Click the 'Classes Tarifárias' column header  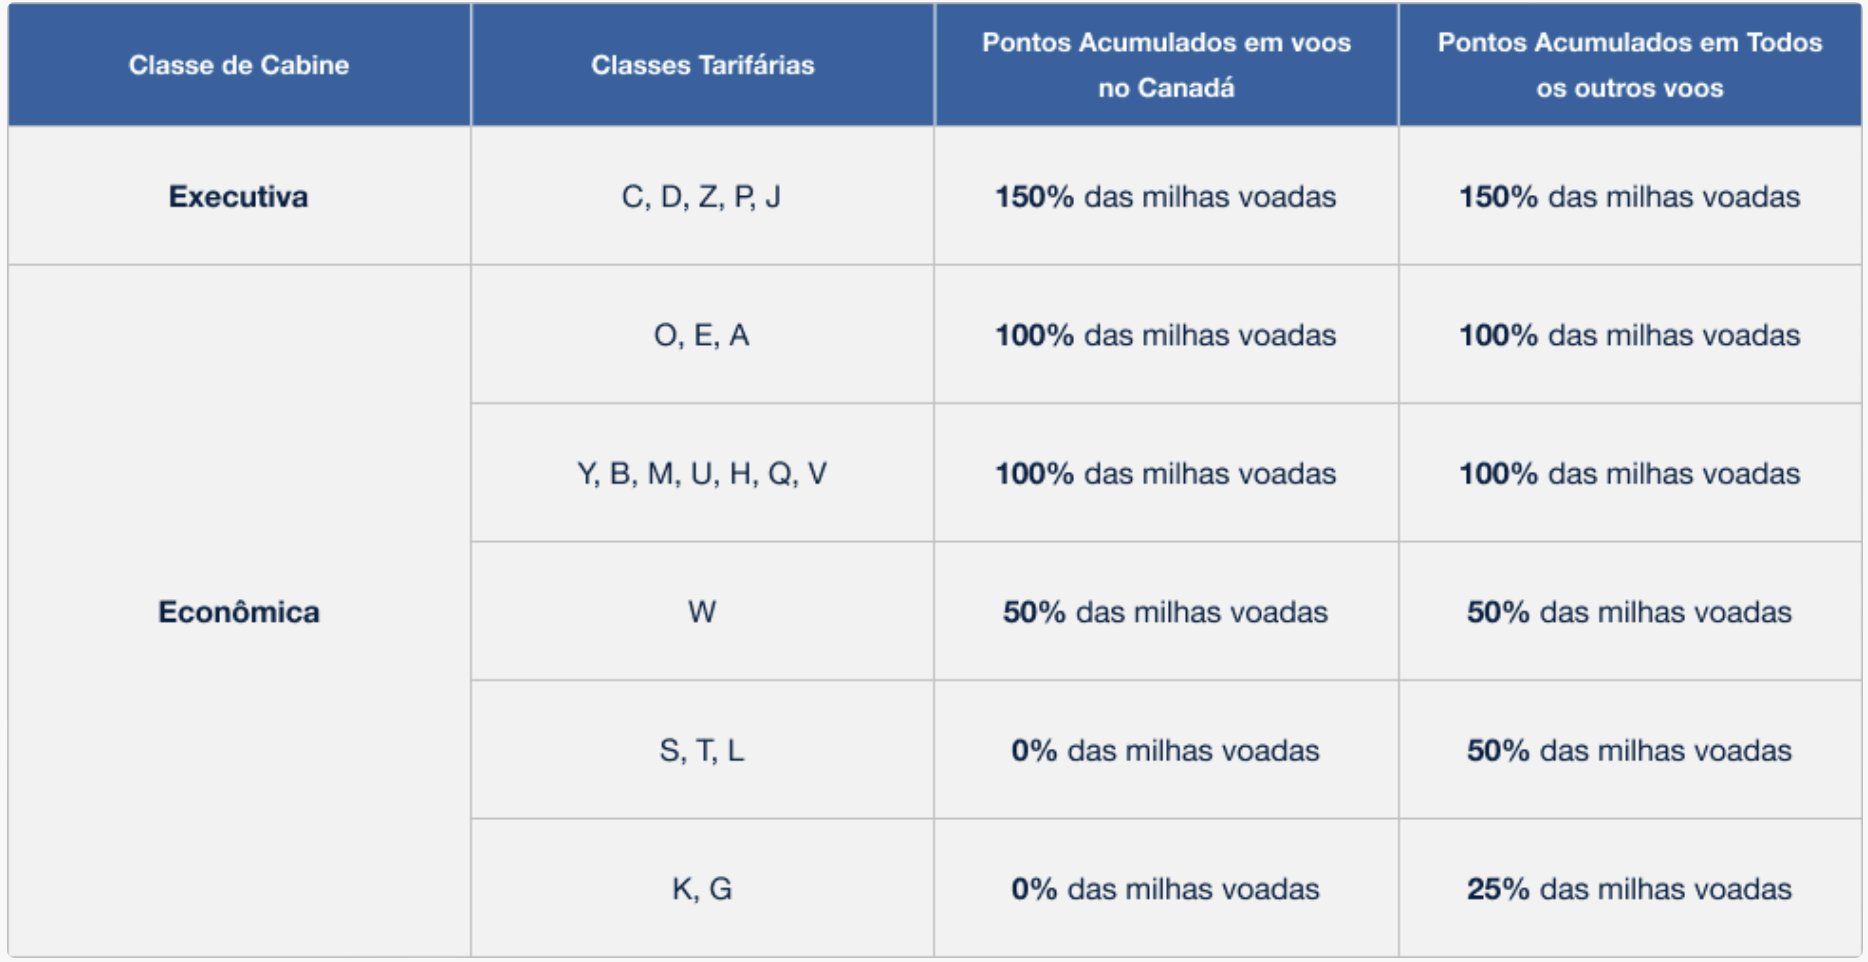pos(702,65)
